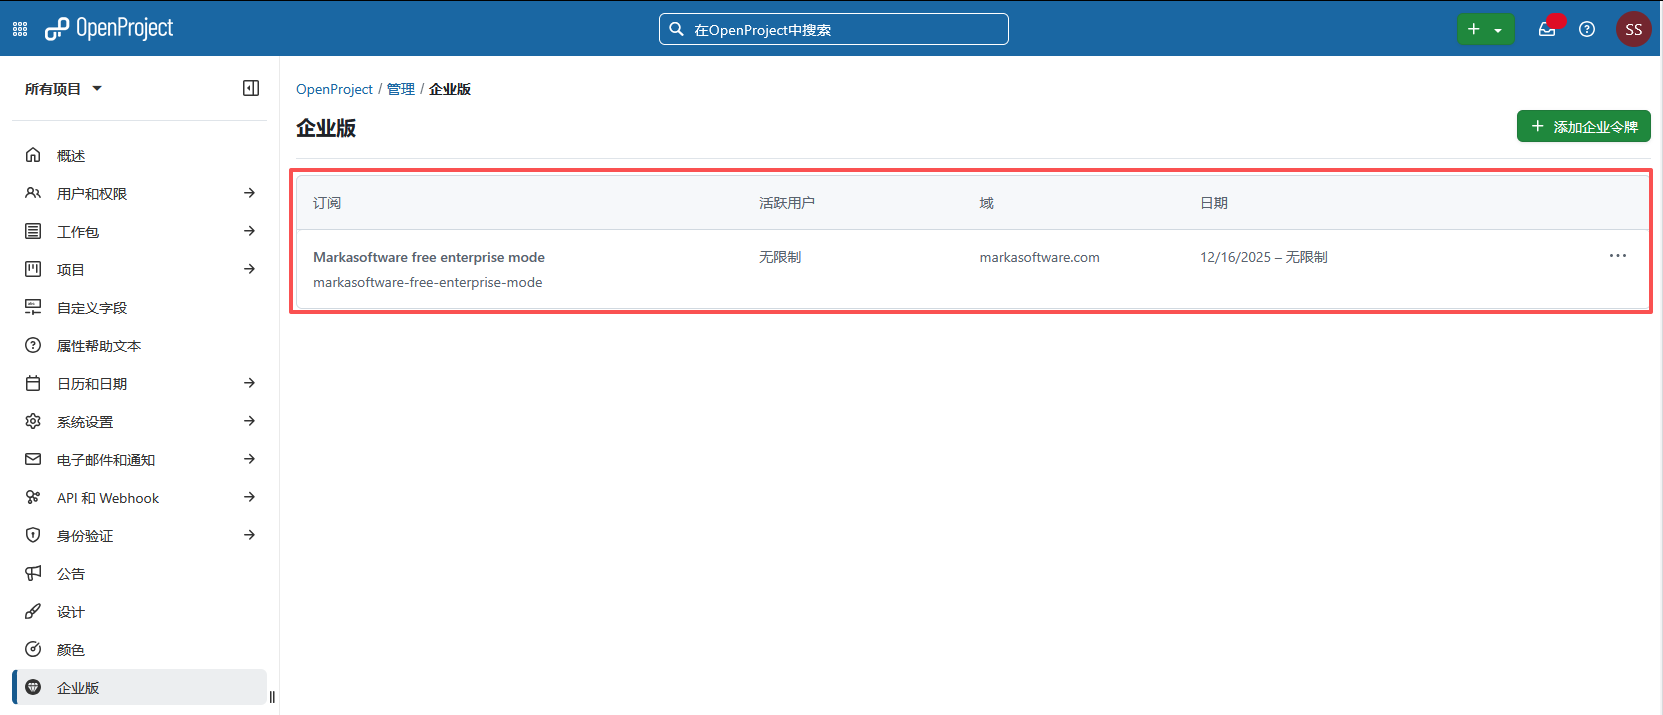The image size is (1663, 715).
Task: Open the 颜色 menu item
Action: 139,649
